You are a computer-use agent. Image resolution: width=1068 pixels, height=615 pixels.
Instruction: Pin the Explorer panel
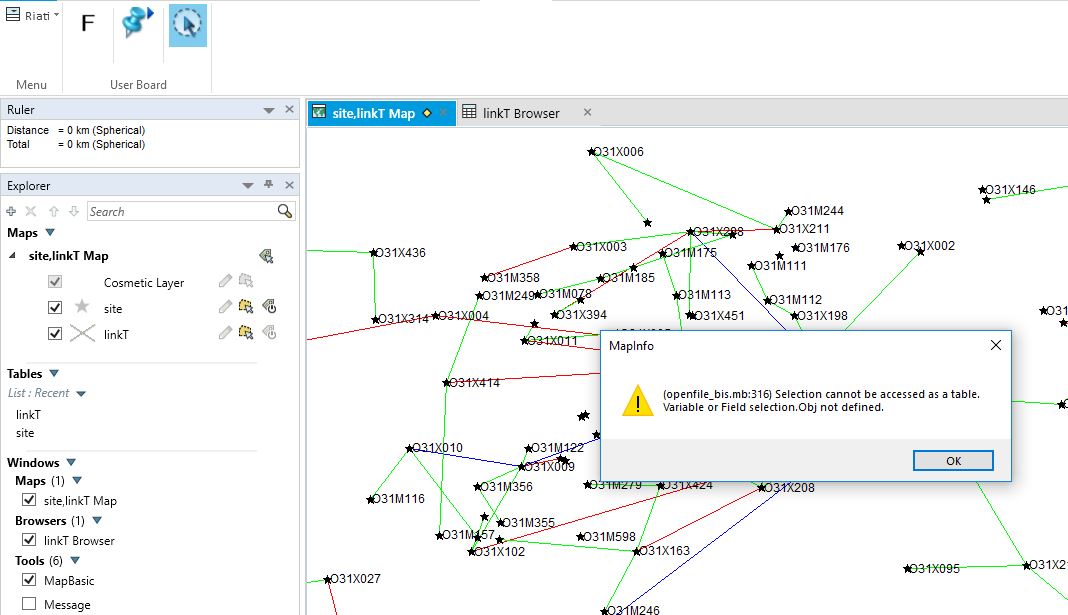tap(269, 185)
